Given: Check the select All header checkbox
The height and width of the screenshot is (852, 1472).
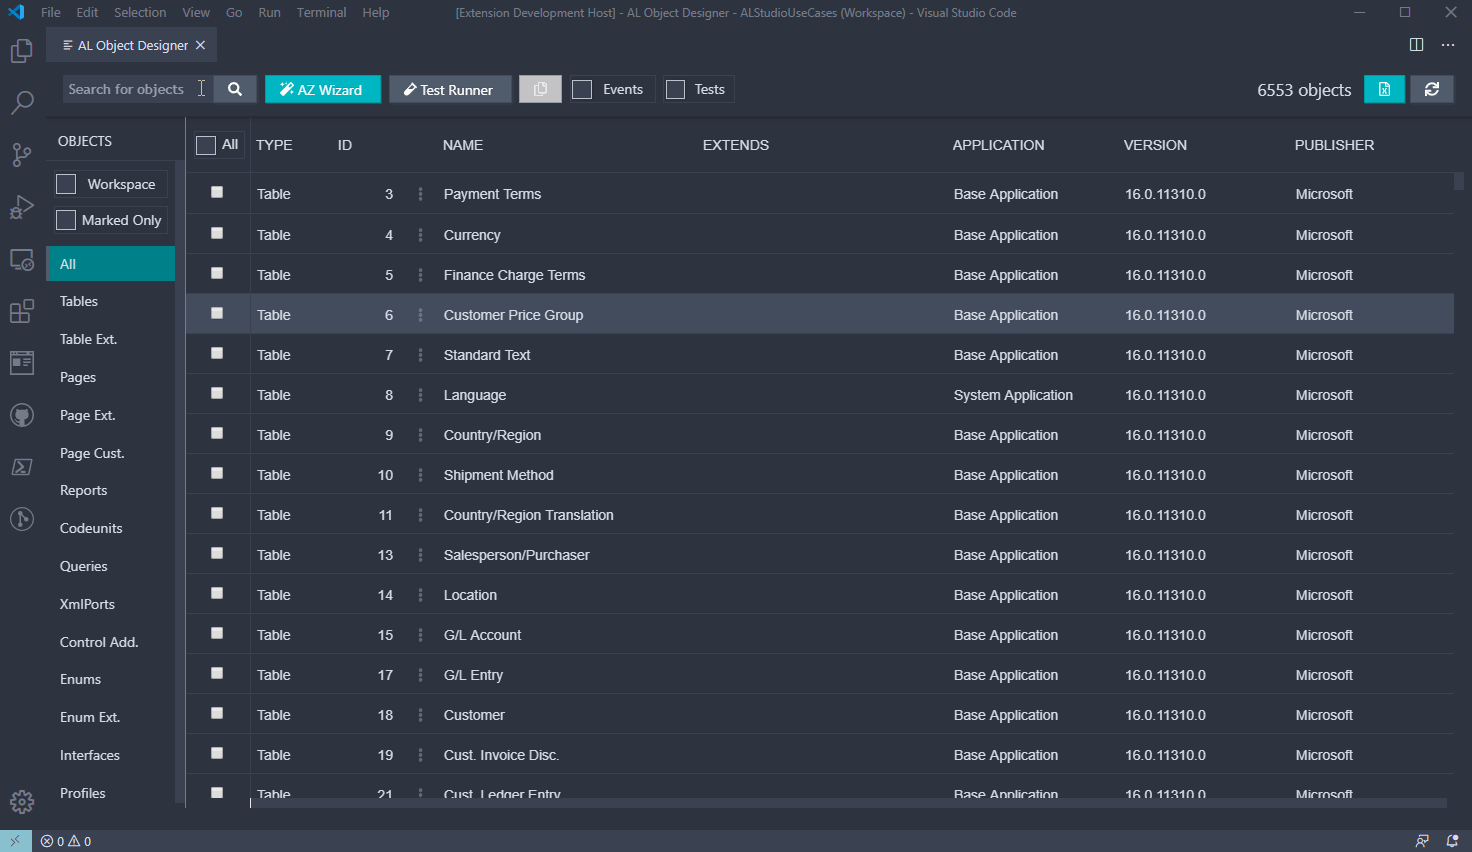Looking at the screenshot, I should point(206,145).
